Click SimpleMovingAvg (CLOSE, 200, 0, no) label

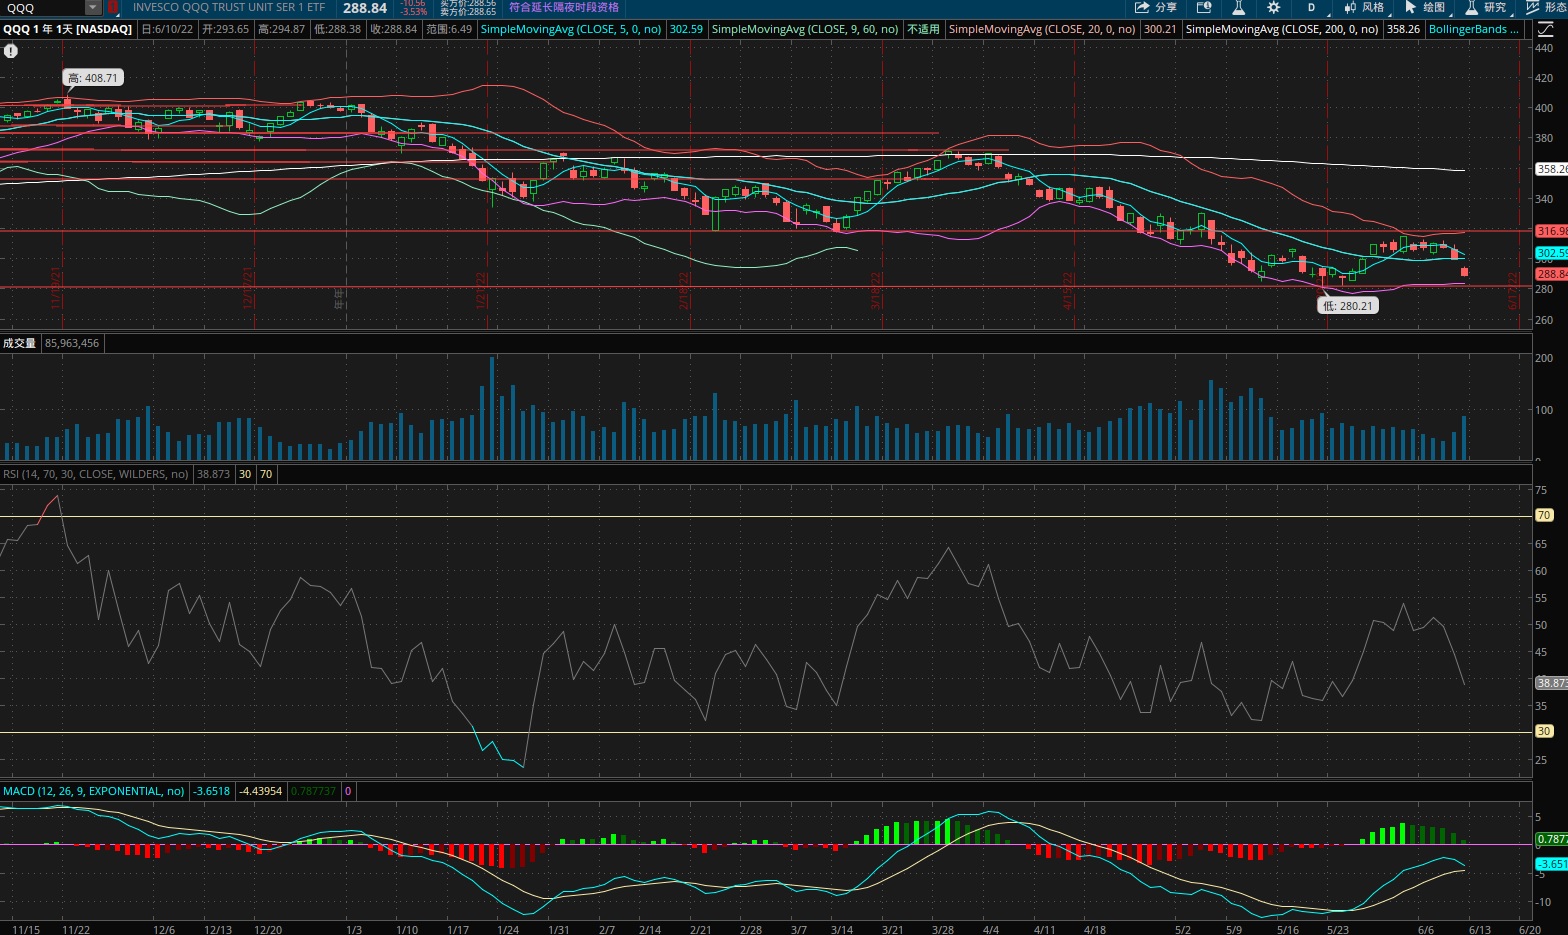1282,29
